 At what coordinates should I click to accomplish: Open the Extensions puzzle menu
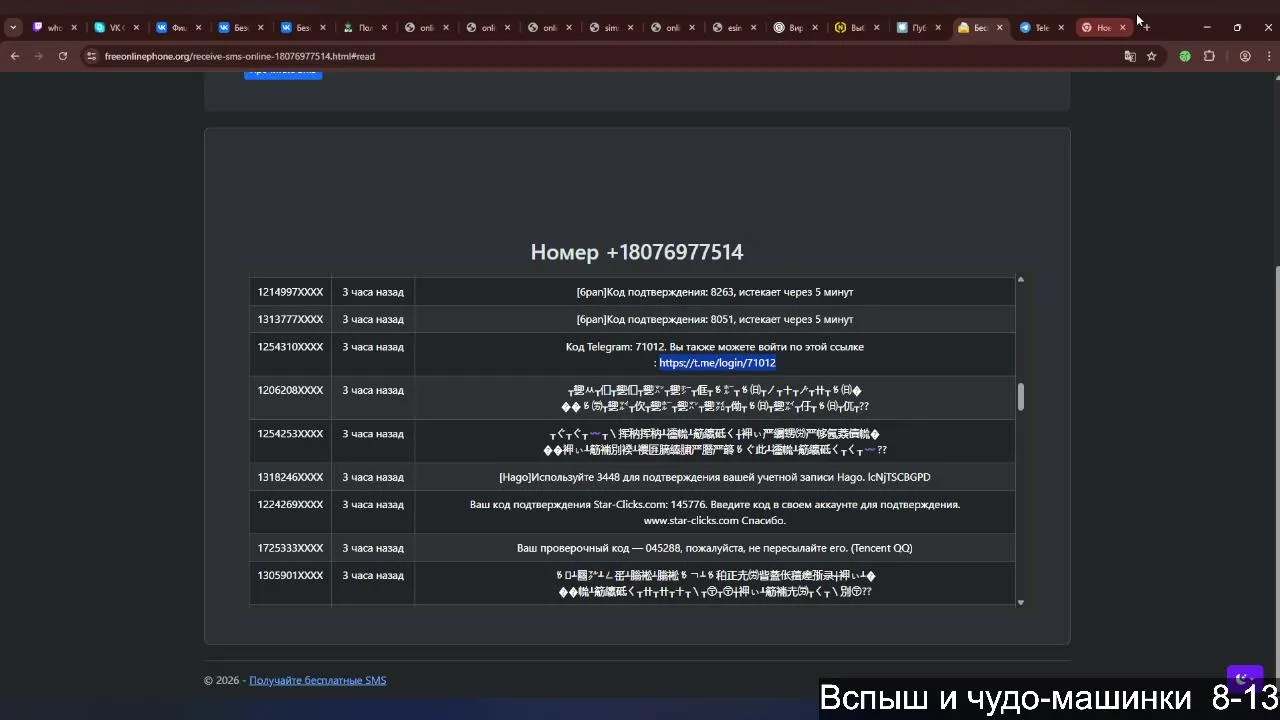tap(1209, 56)
